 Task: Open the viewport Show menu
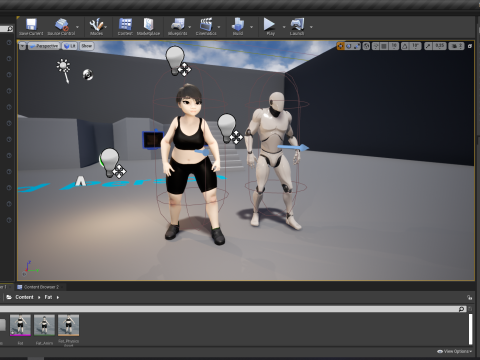[x=86, y=46]
